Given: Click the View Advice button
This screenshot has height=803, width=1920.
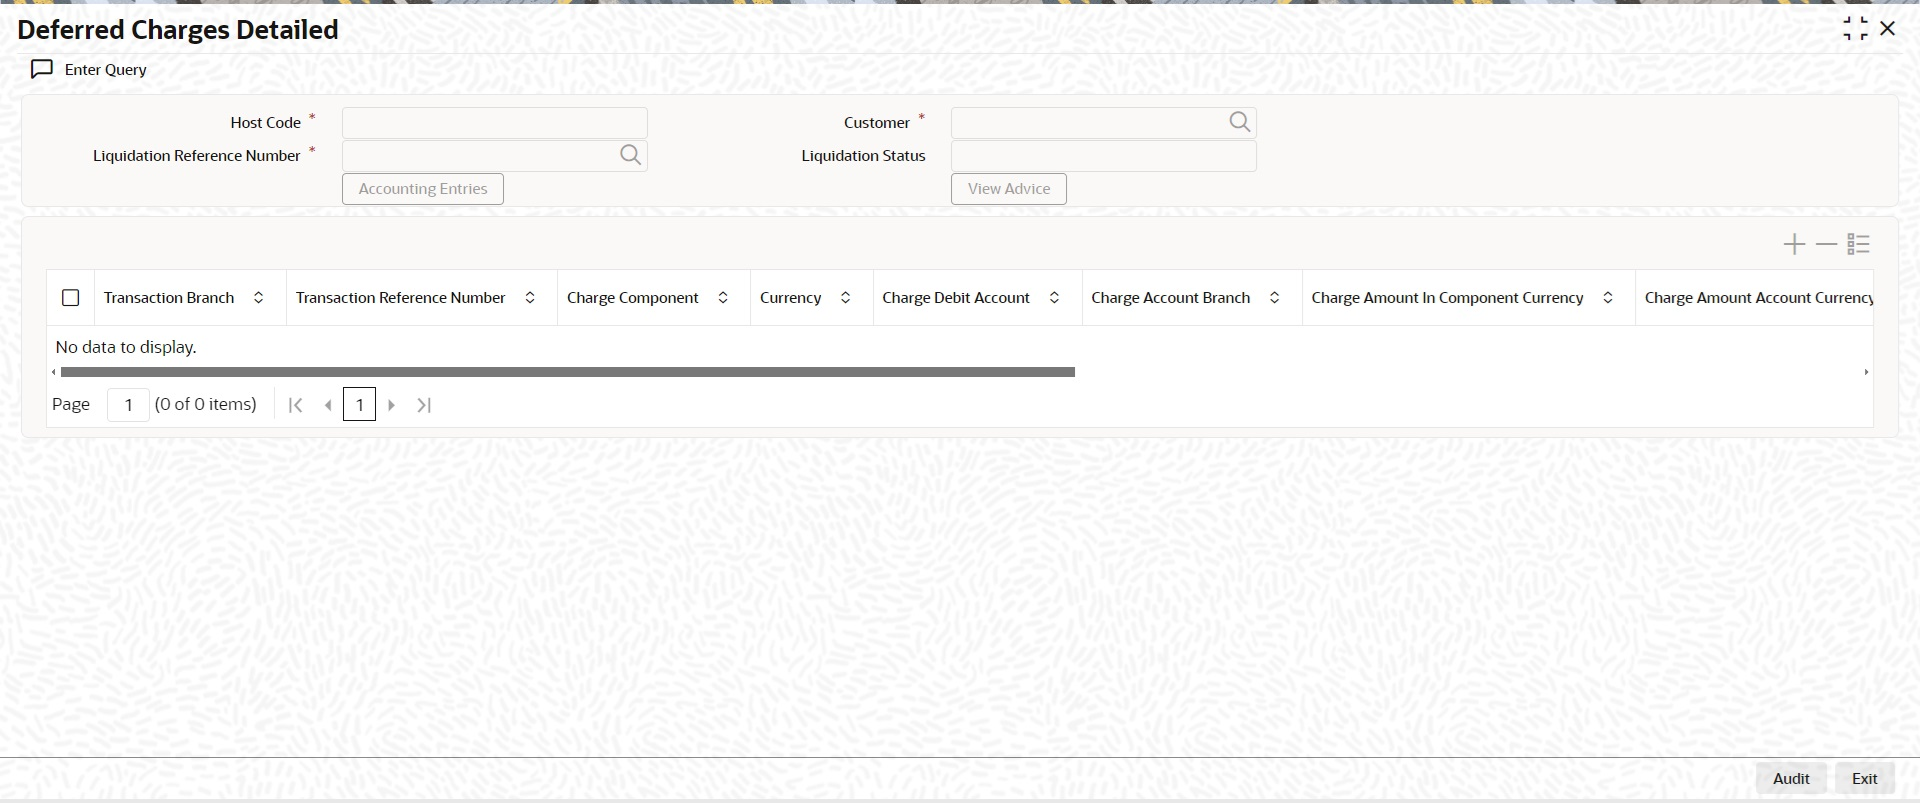Looking at the screenshot, I should [1009, 189].
